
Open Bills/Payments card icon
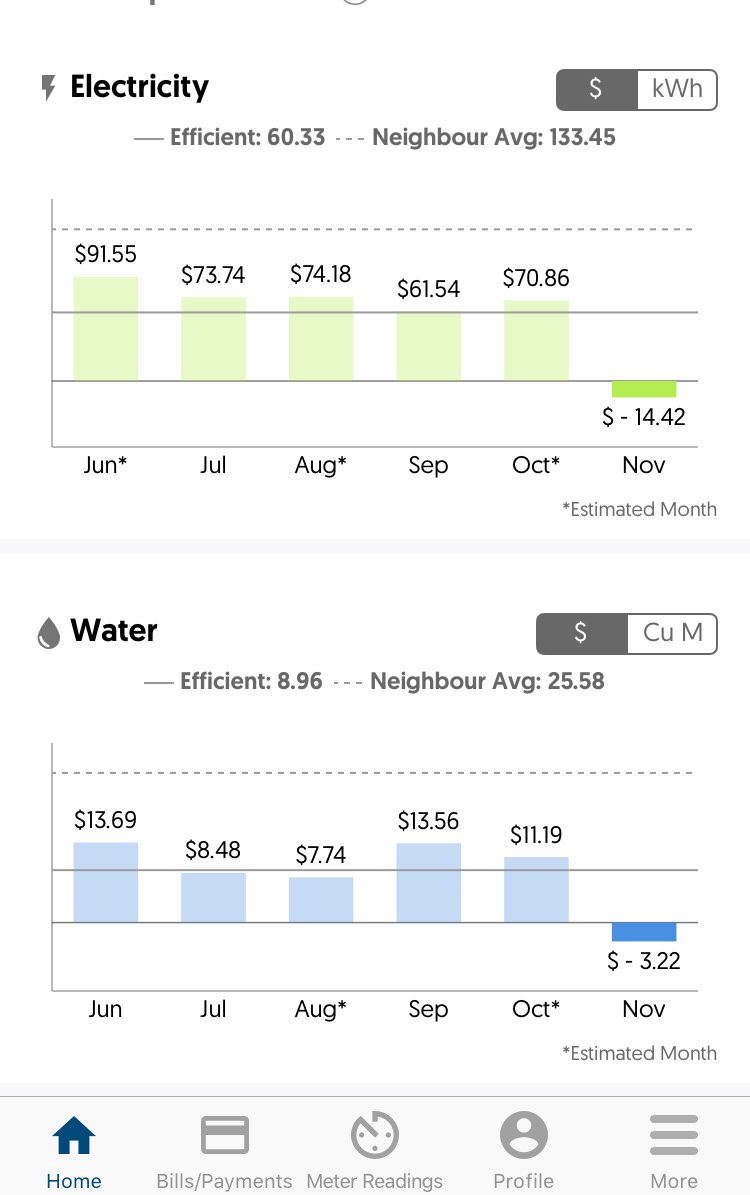[224, 1136]
